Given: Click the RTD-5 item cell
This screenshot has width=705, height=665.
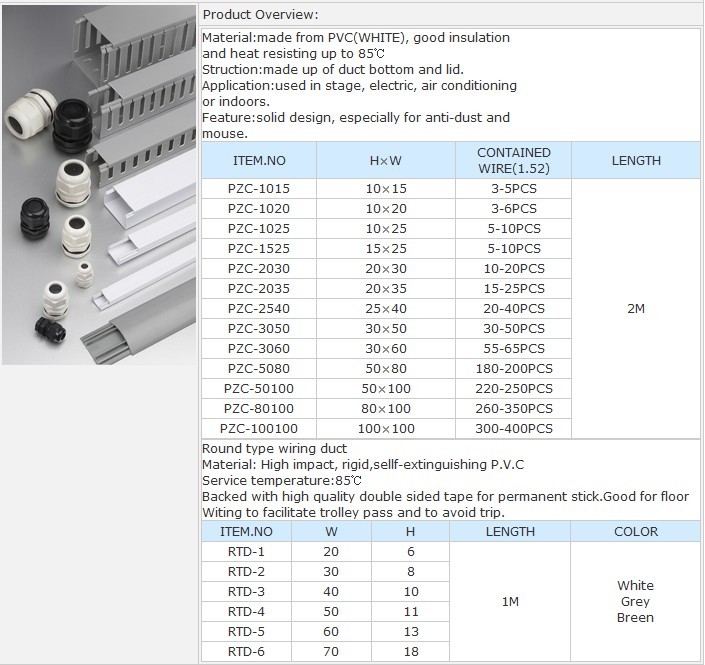Looking at the screenshot, I should [246, 632].
